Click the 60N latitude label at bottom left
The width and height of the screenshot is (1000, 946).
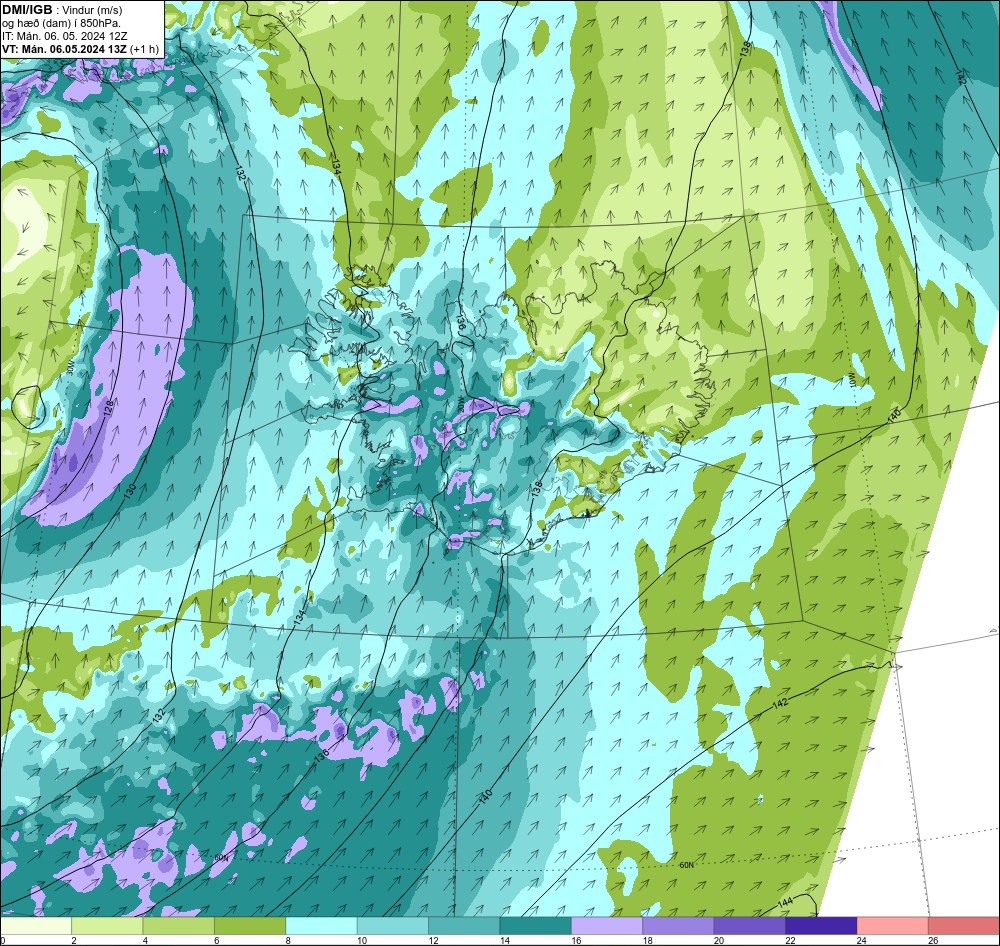point(221,858)
